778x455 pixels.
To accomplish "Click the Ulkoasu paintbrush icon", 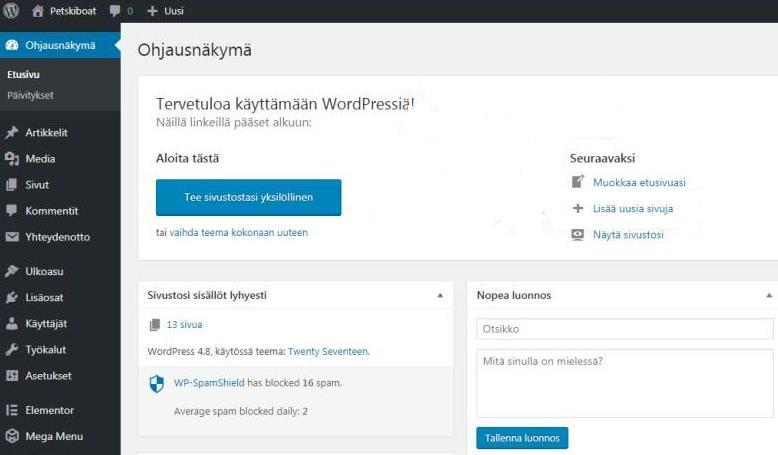I will [12, 271].
